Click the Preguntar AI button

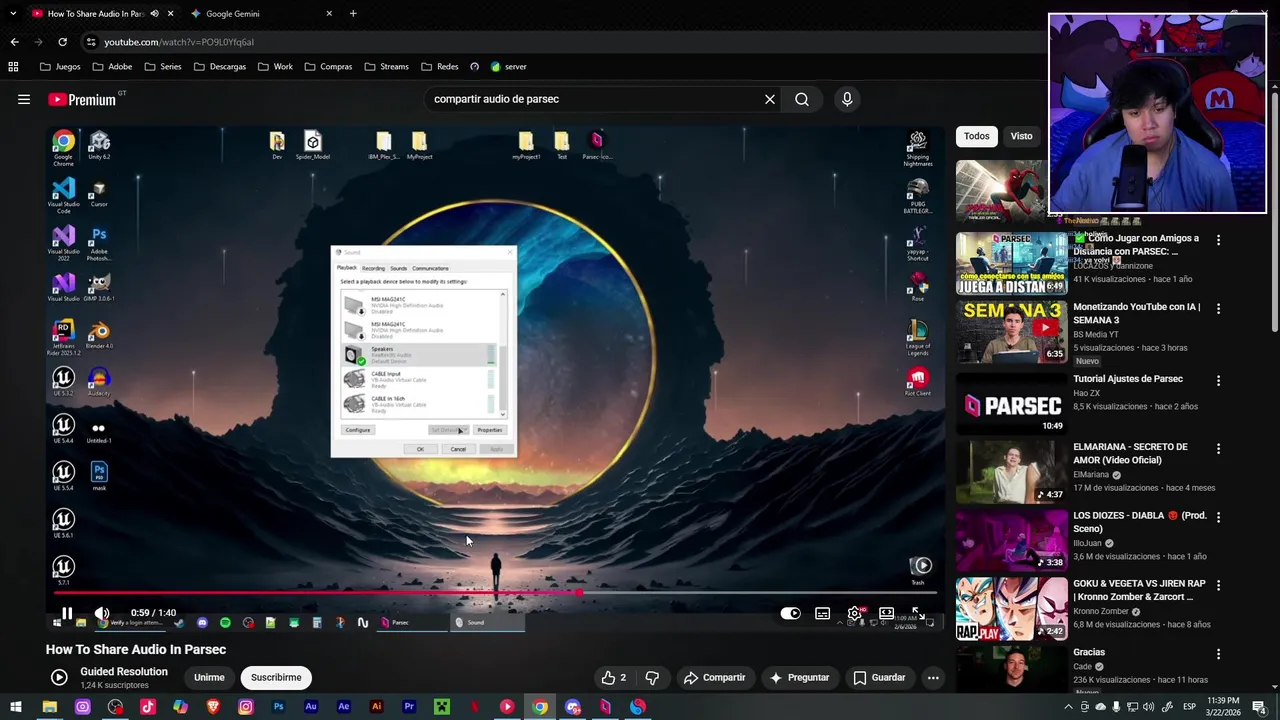[799, 677]
